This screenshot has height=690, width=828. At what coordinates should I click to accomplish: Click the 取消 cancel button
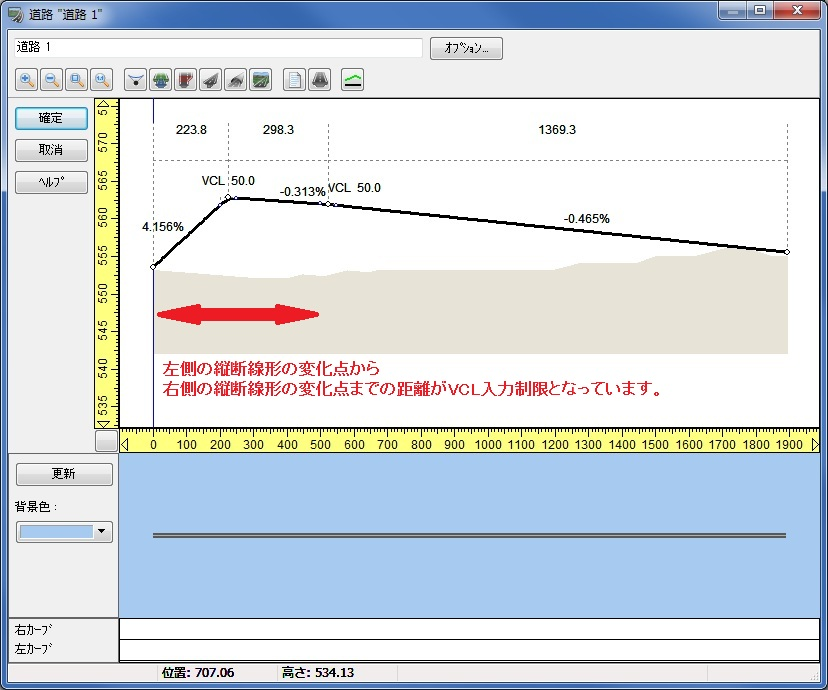click(51, 150)
